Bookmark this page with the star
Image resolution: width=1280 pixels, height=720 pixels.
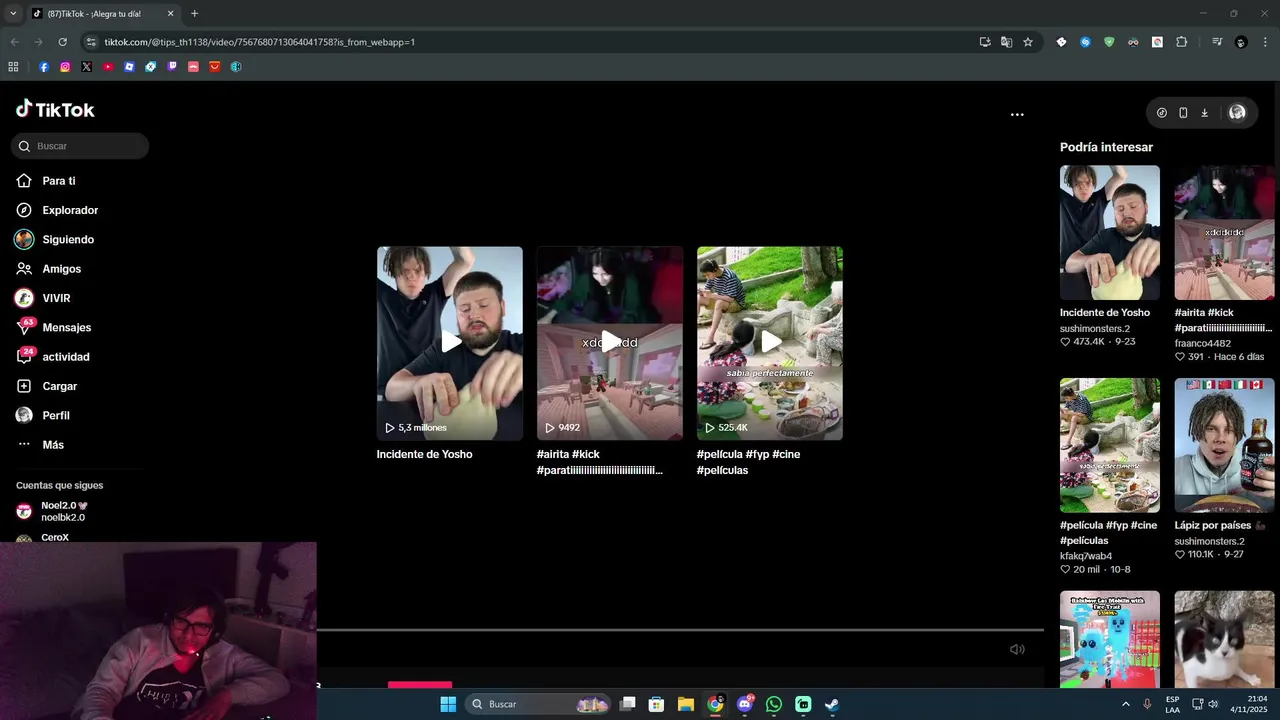click(1027, 42)
